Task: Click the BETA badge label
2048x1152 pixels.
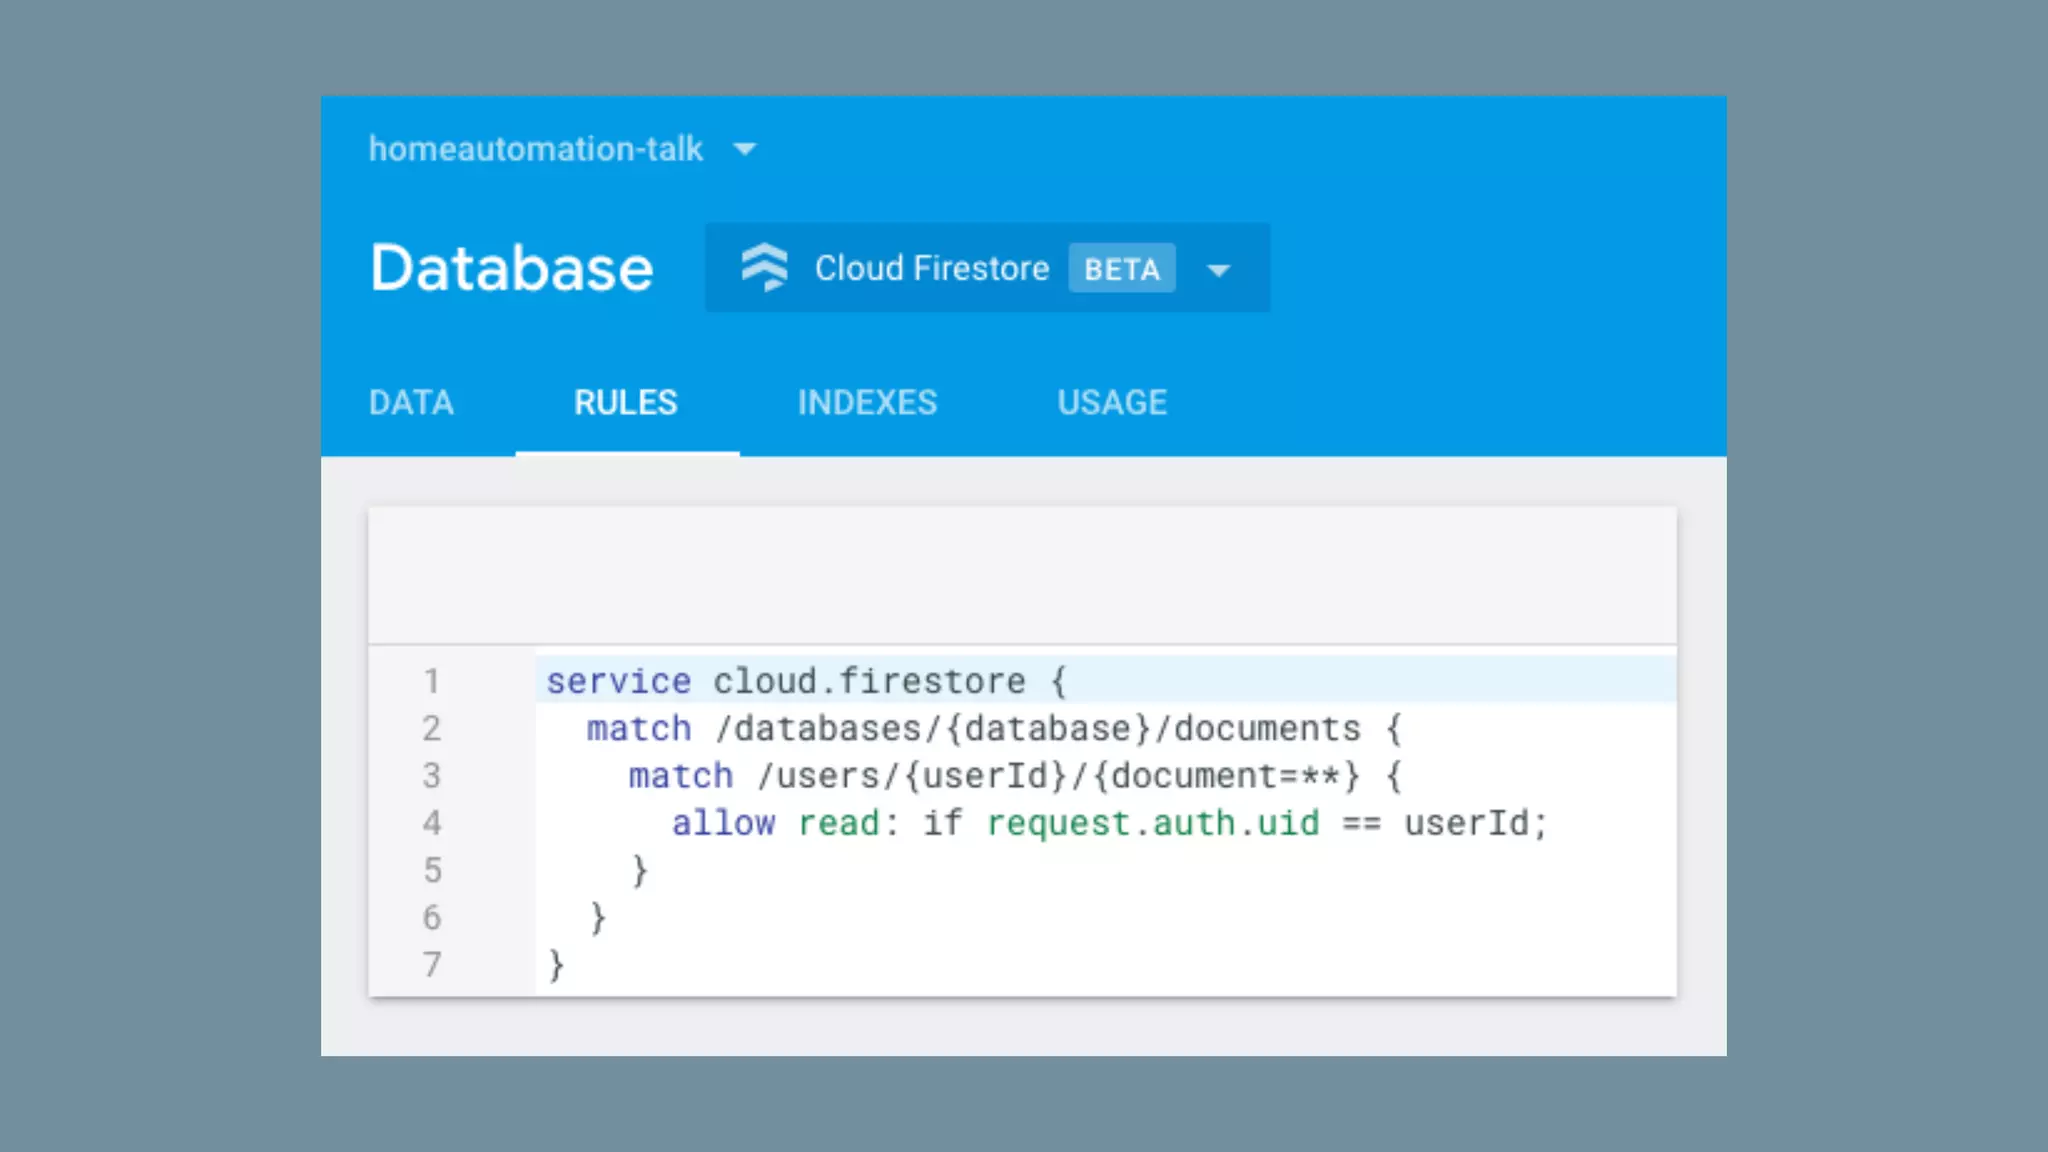Action: (x=1121, y=269)
